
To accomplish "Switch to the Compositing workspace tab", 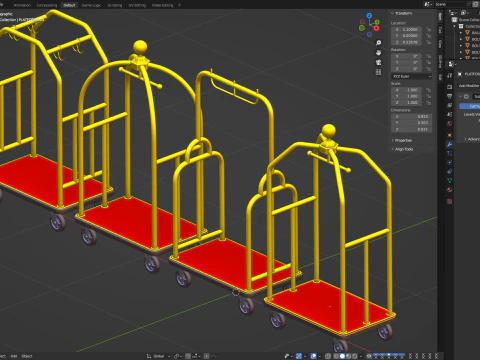I will tap(47, 5).
